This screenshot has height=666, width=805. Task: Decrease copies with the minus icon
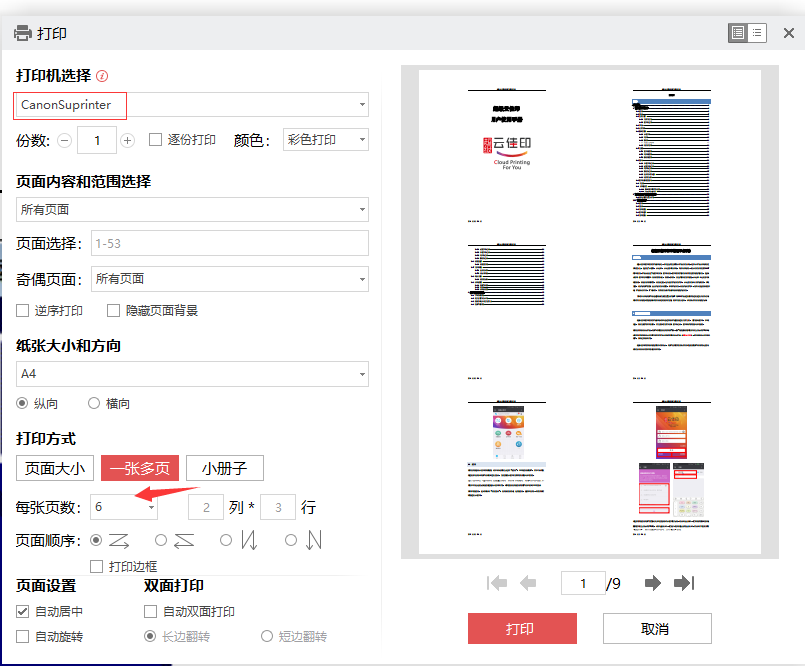64,140
